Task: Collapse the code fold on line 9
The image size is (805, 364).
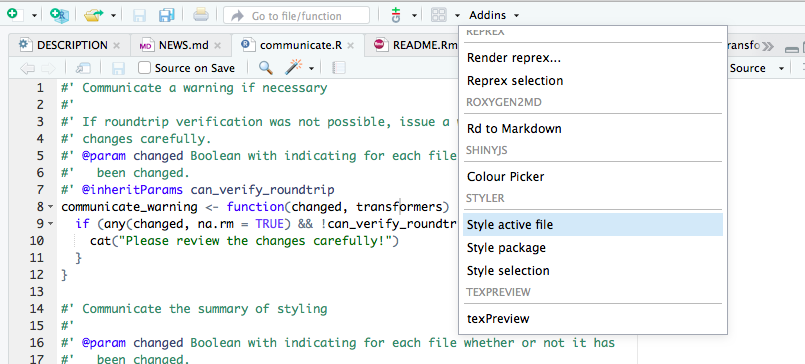Action: tap(50, 224)
